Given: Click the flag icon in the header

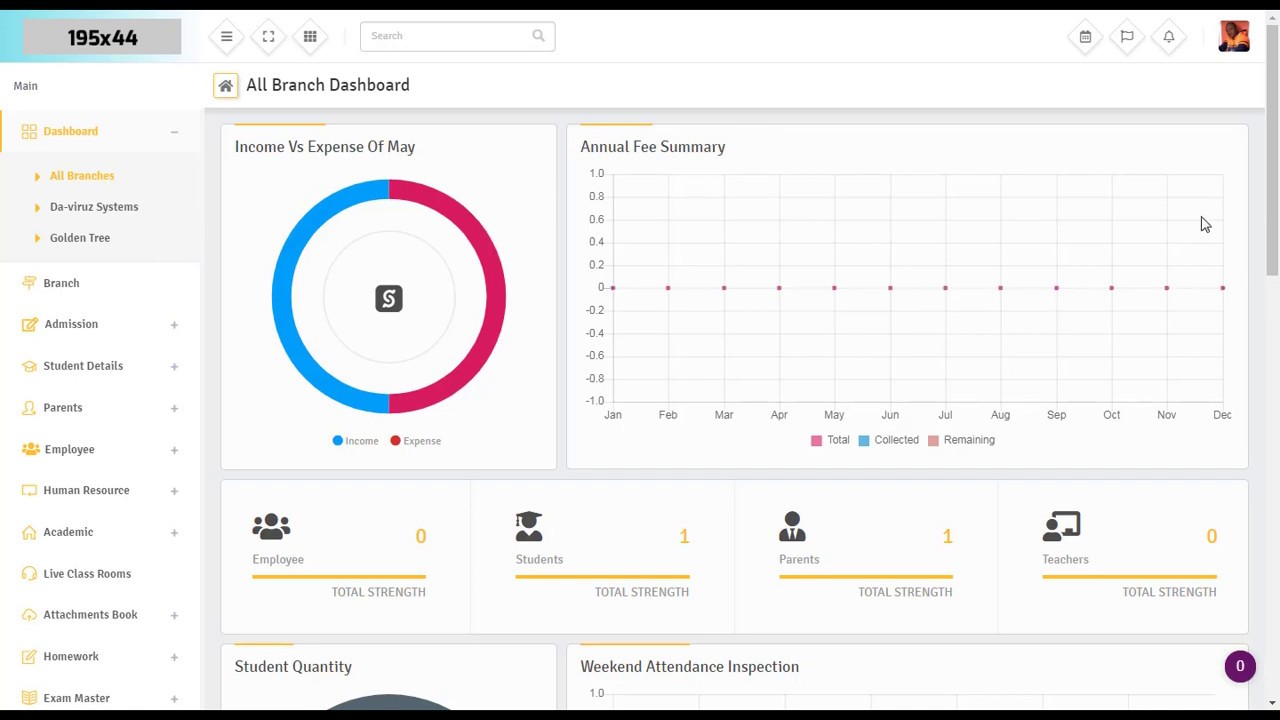Looking at the screenshot, I should 1127,36.
